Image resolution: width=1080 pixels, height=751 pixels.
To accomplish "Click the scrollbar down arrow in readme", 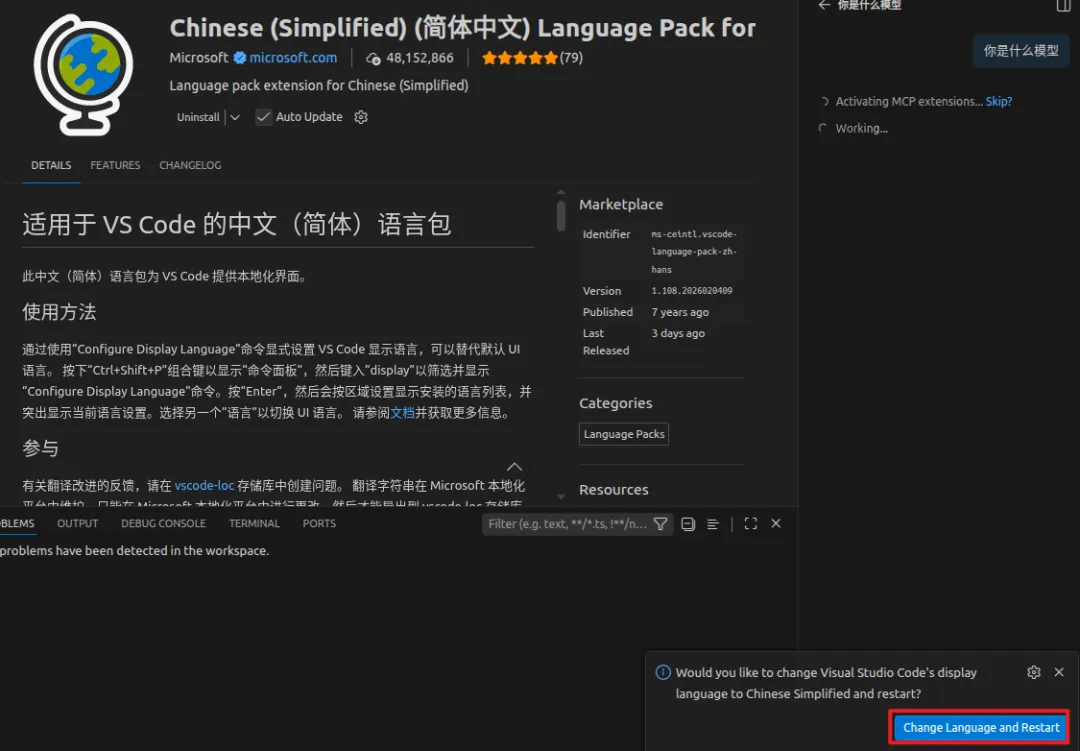I will pyautogui.click(x=561, y=497).
